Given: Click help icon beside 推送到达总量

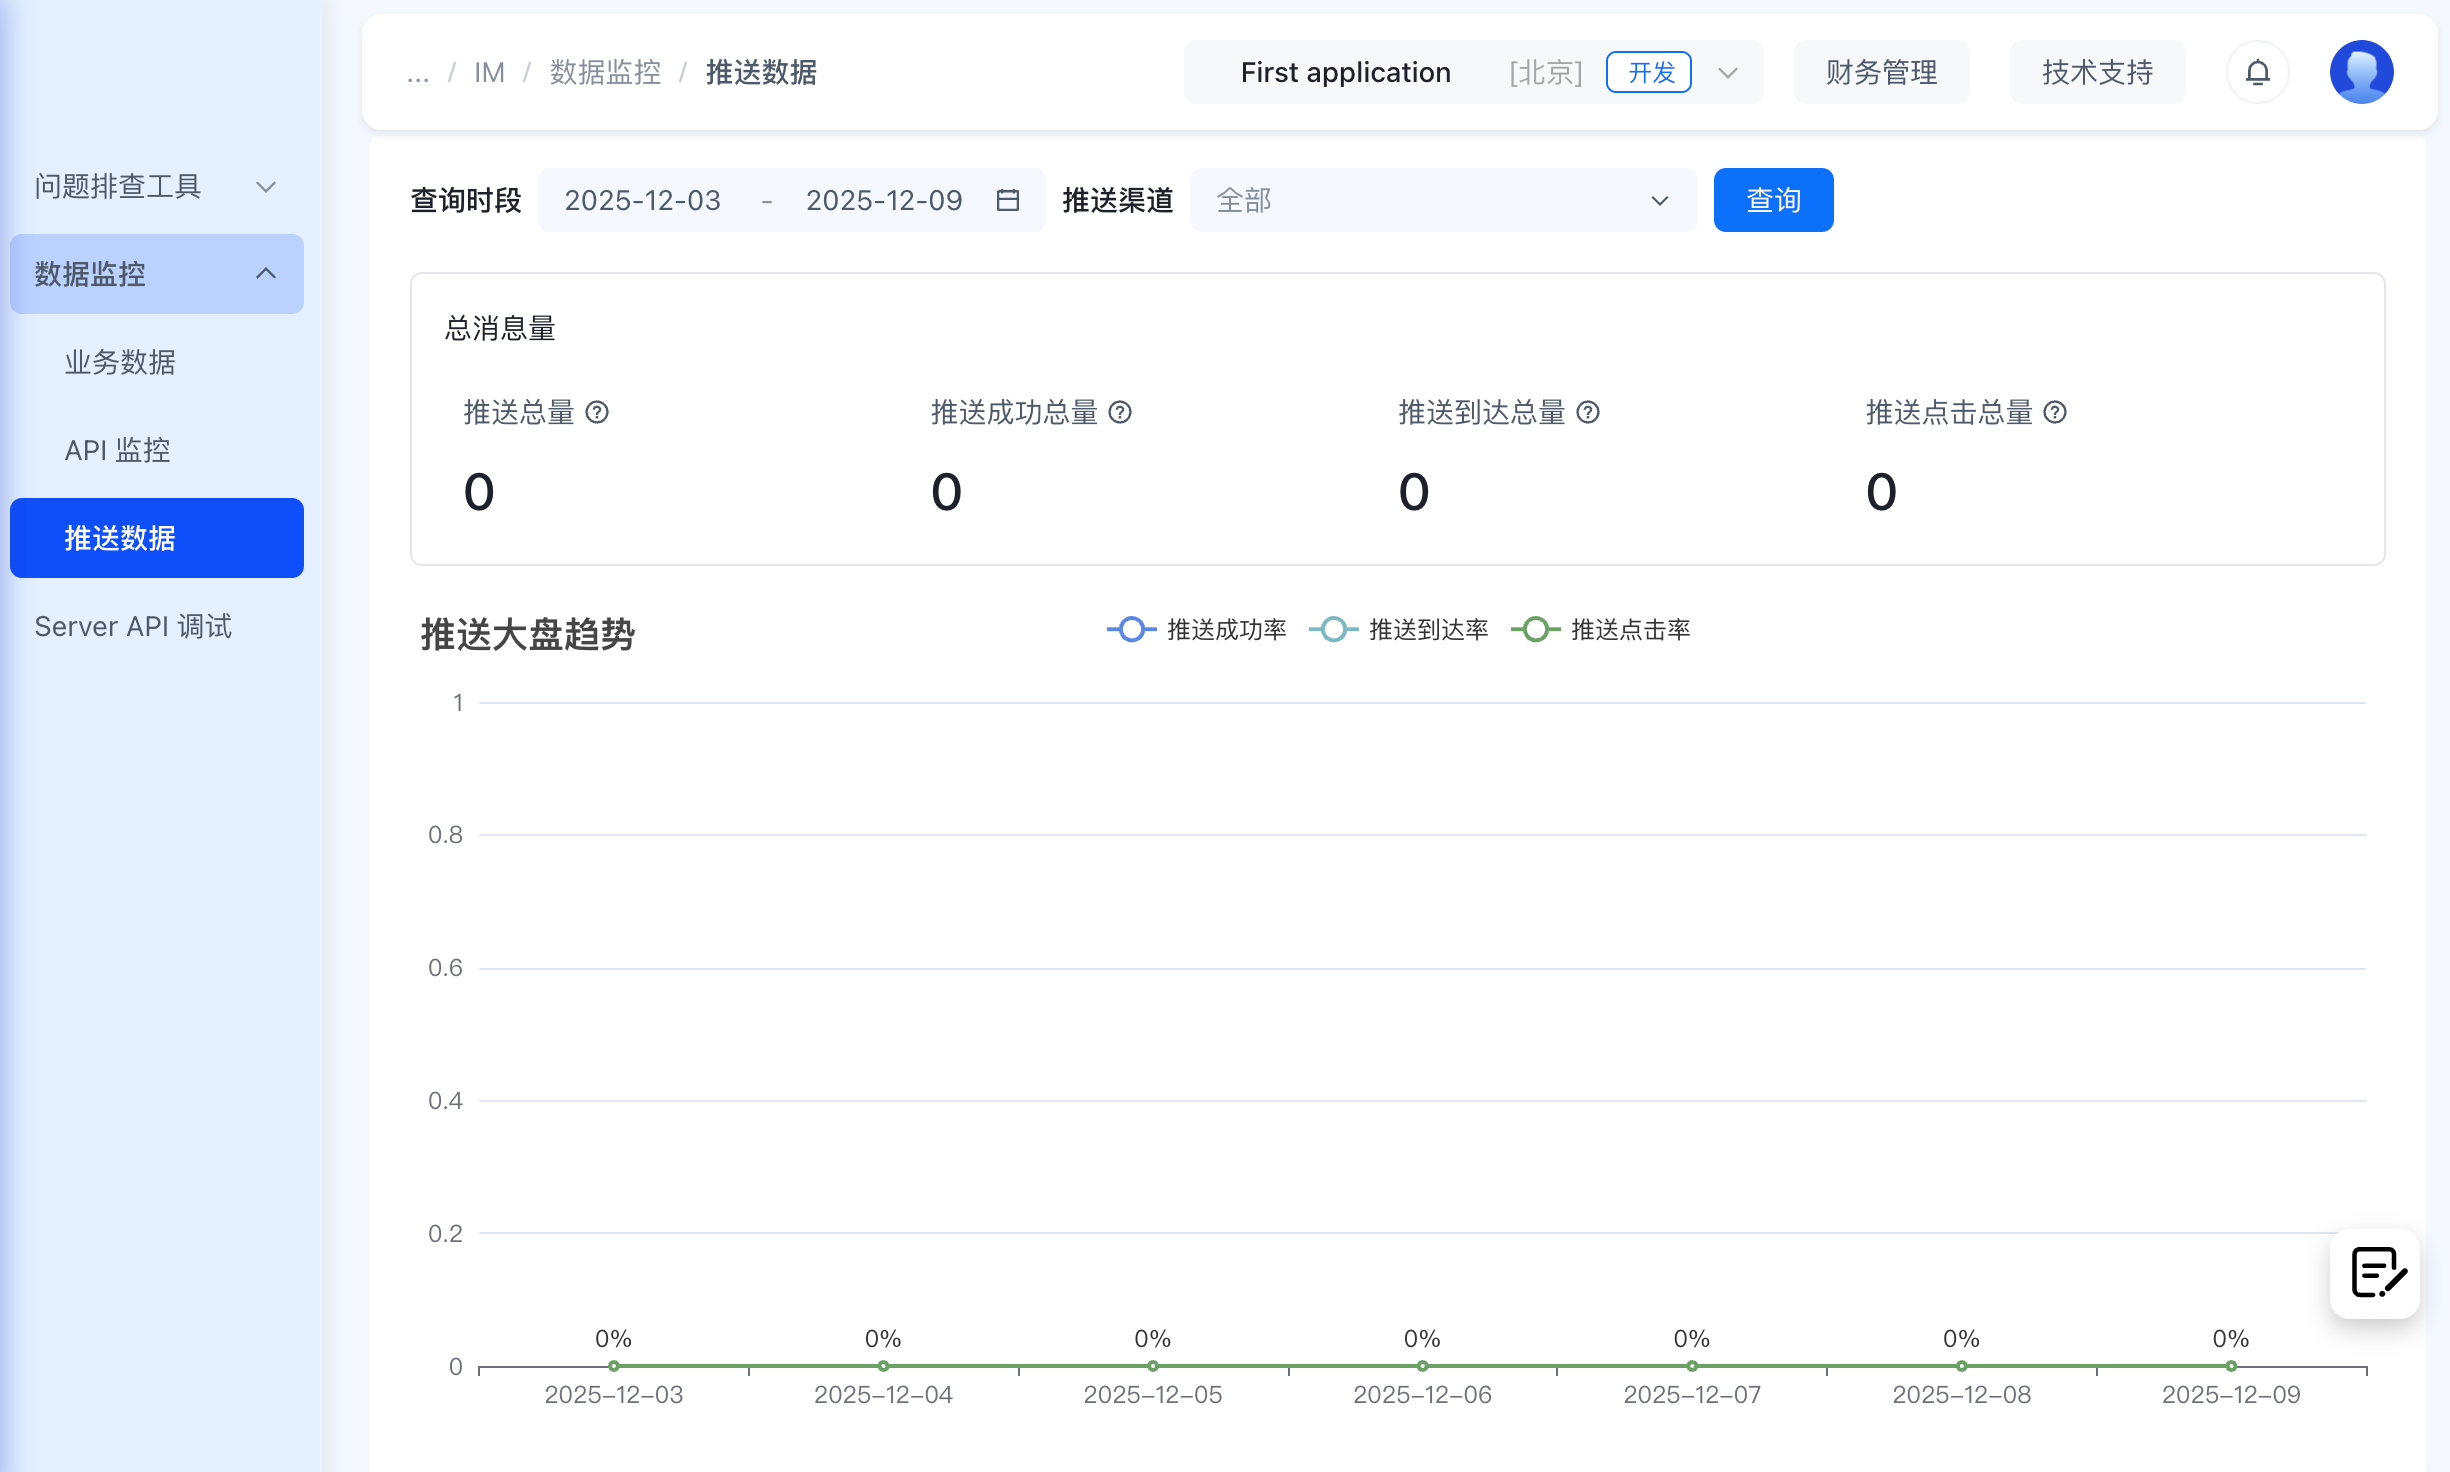Looking at the screenshot, I should 1588,412.
